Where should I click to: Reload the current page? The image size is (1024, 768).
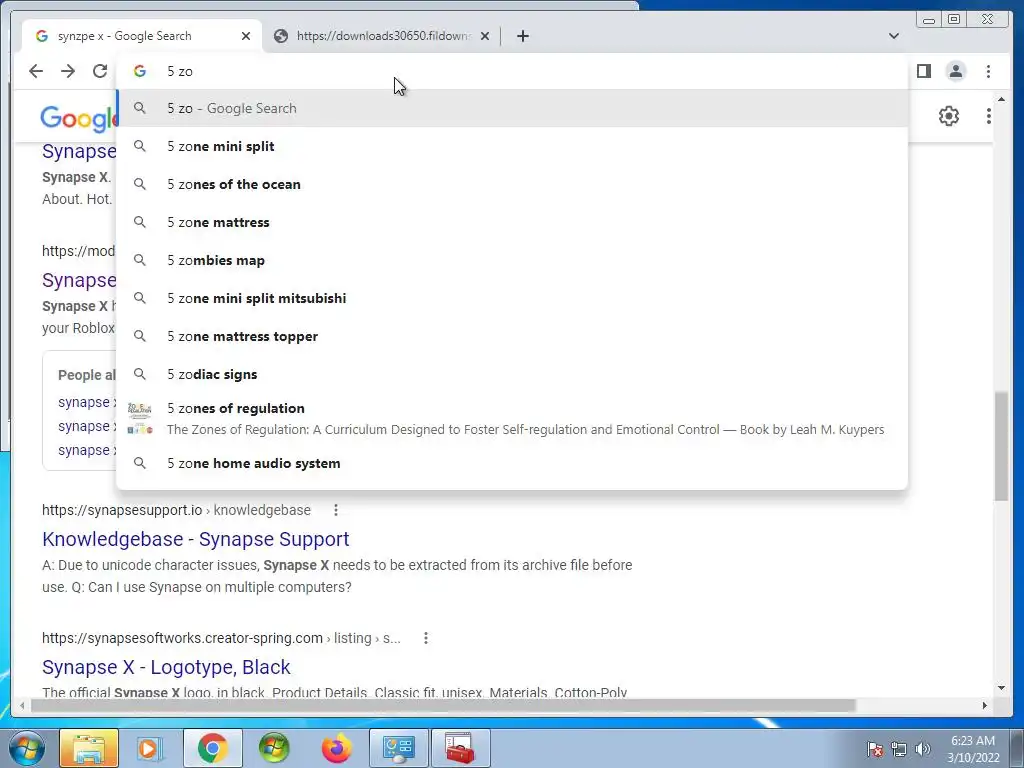(100, 71)
